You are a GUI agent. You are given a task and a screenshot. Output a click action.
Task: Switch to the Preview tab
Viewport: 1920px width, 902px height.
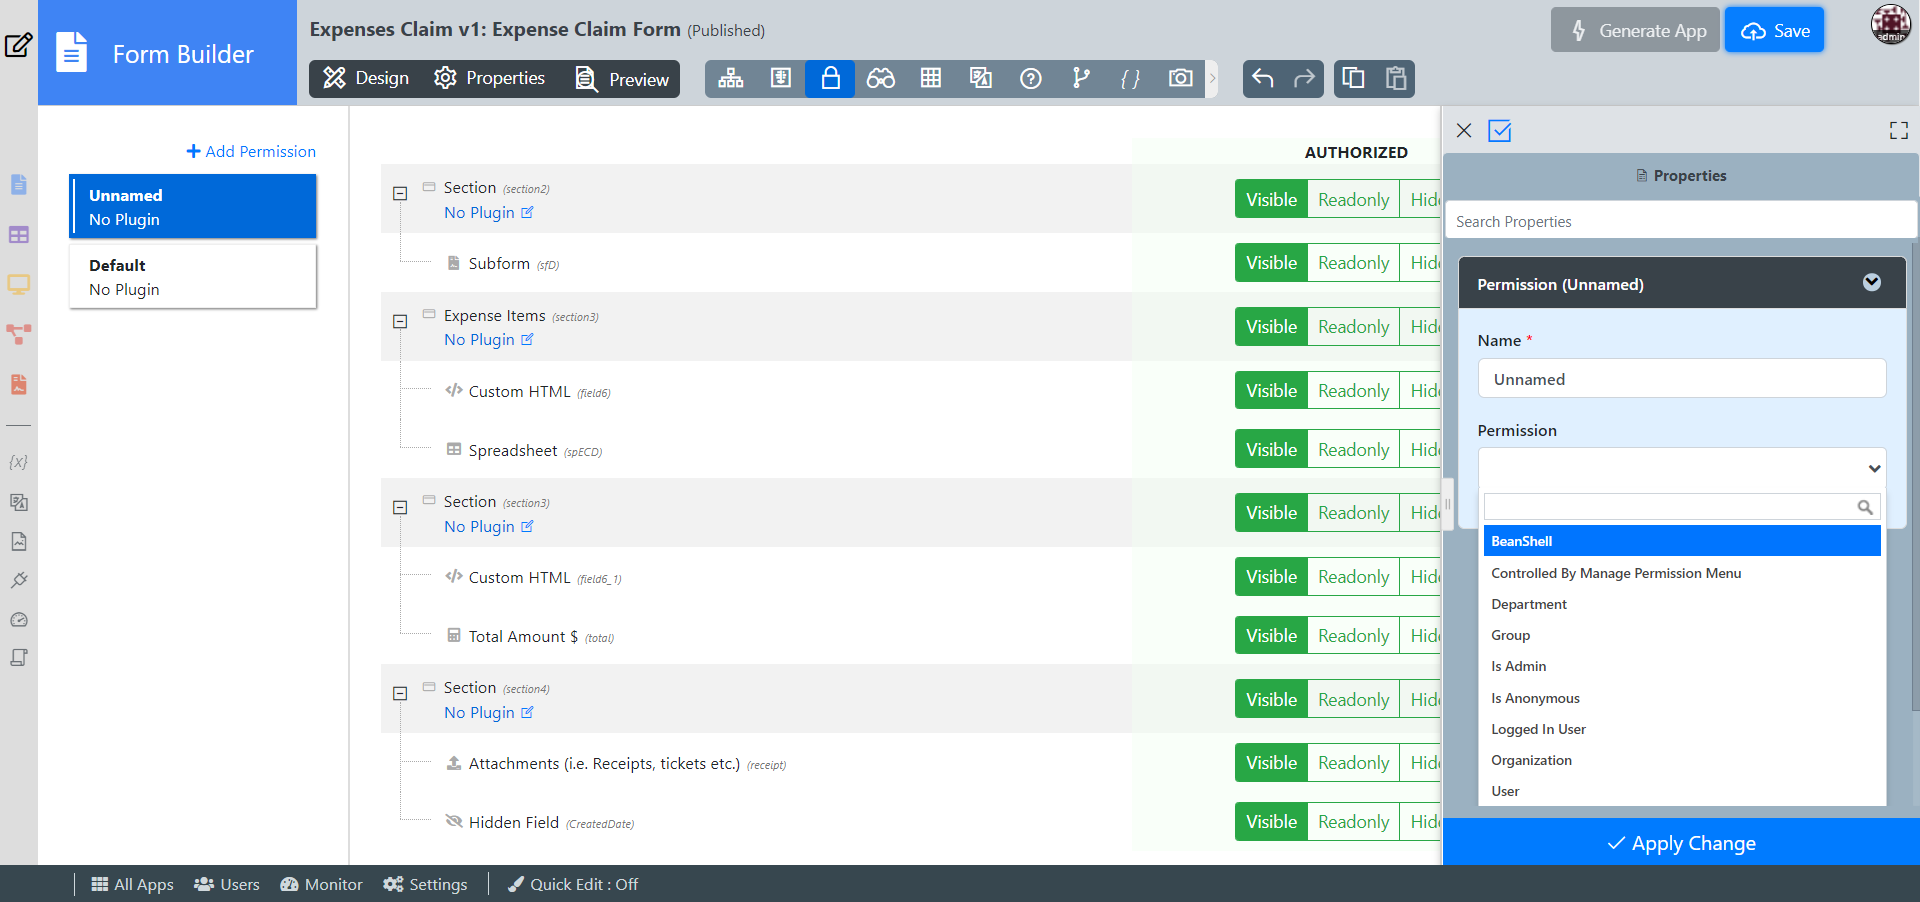(x=622, y=79)
